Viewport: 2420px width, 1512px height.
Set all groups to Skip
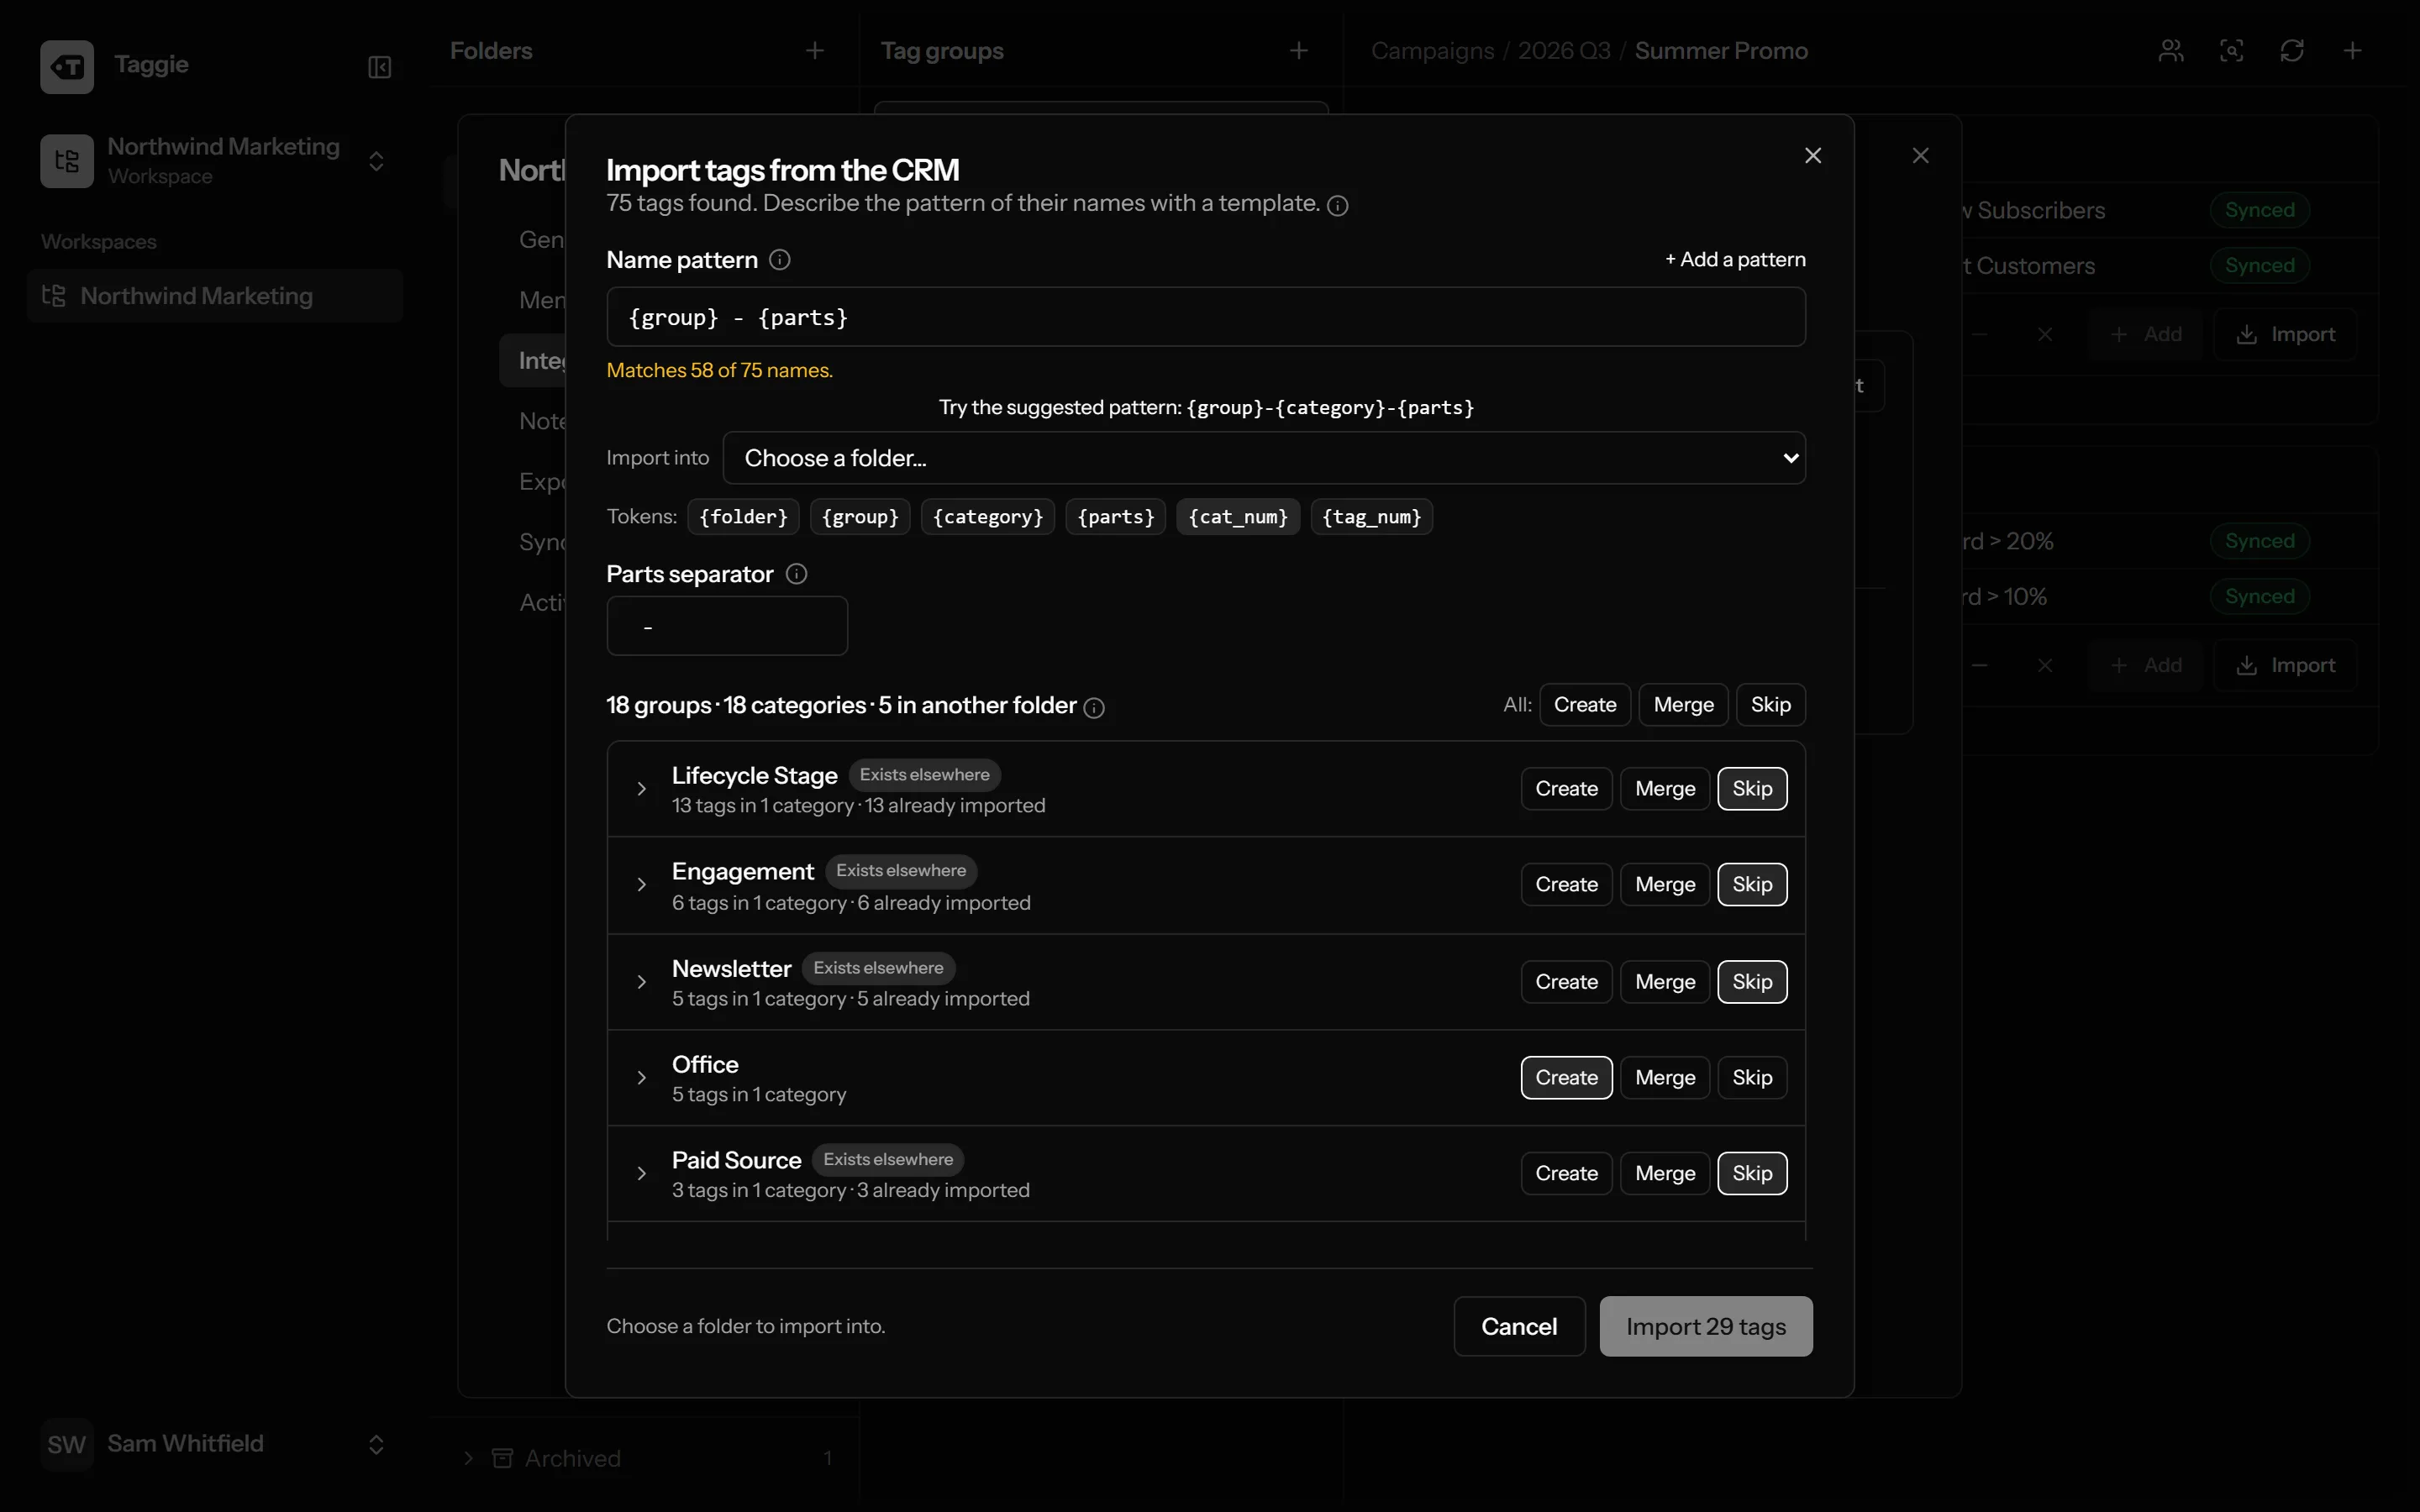click(1770, 705)
